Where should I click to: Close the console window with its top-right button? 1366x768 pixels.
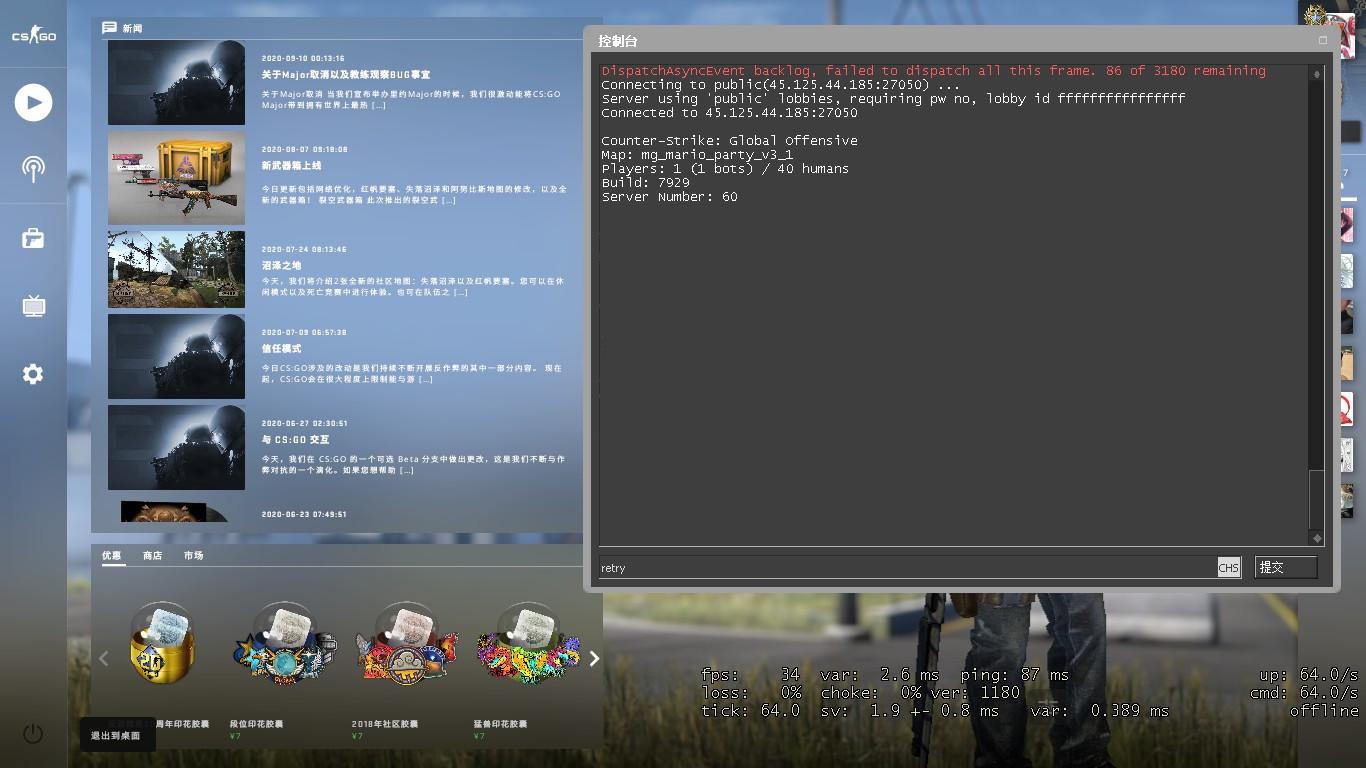tap(1323, 40)
